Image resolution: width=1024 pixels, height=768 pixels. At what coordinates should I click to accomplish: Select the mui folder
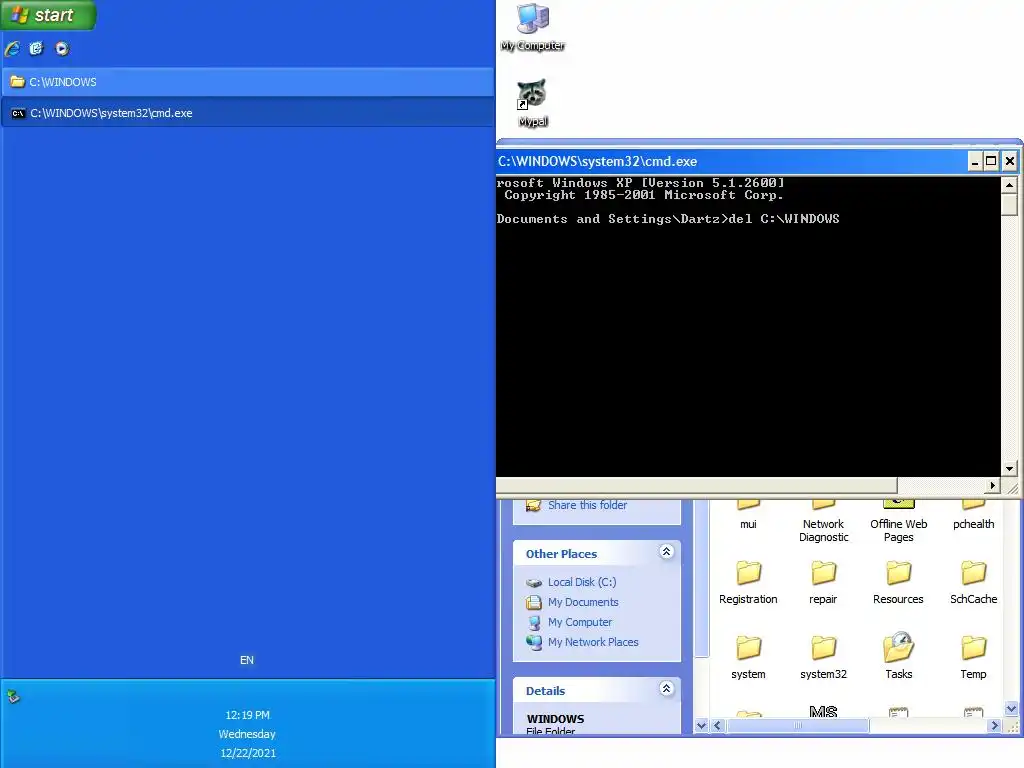[748, 515]
